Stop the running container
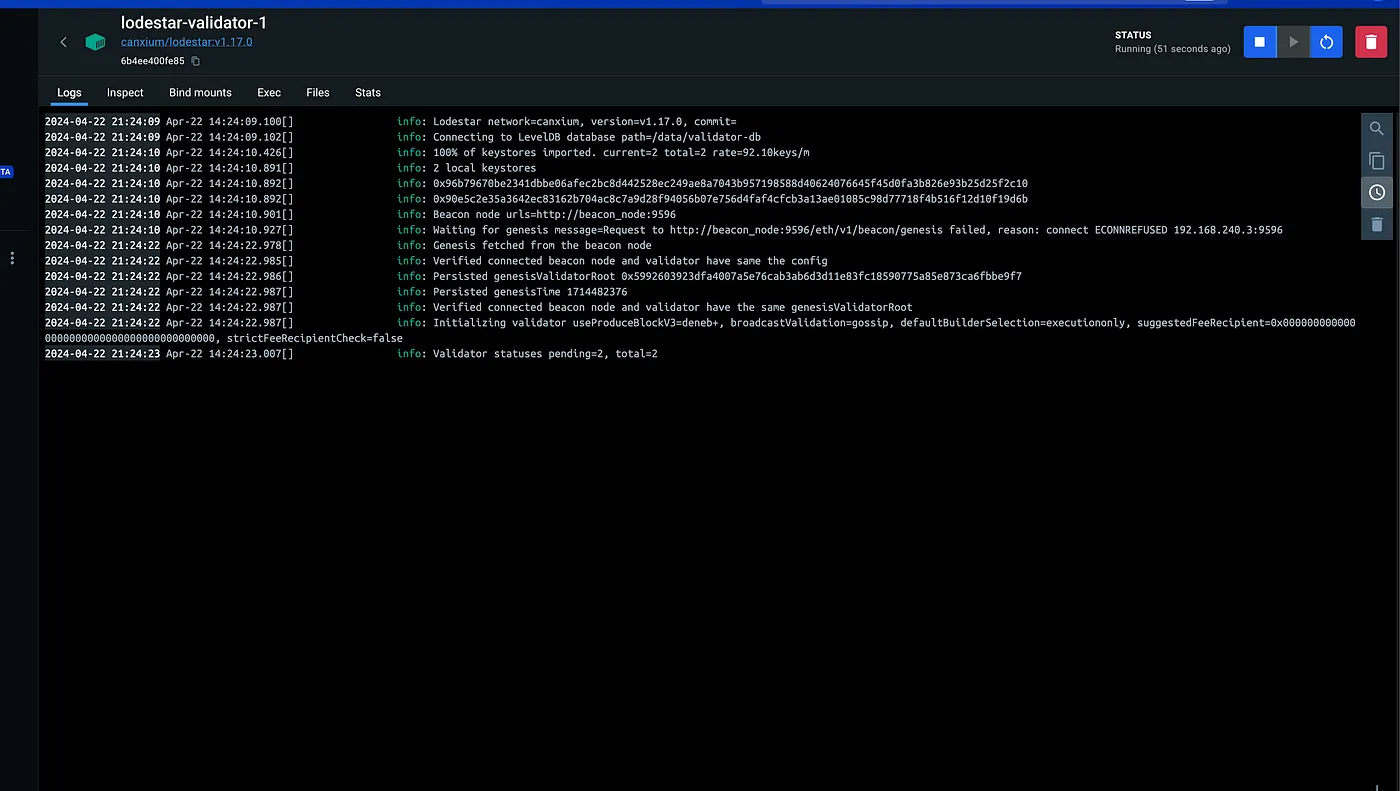 [x=1260, y=42]
